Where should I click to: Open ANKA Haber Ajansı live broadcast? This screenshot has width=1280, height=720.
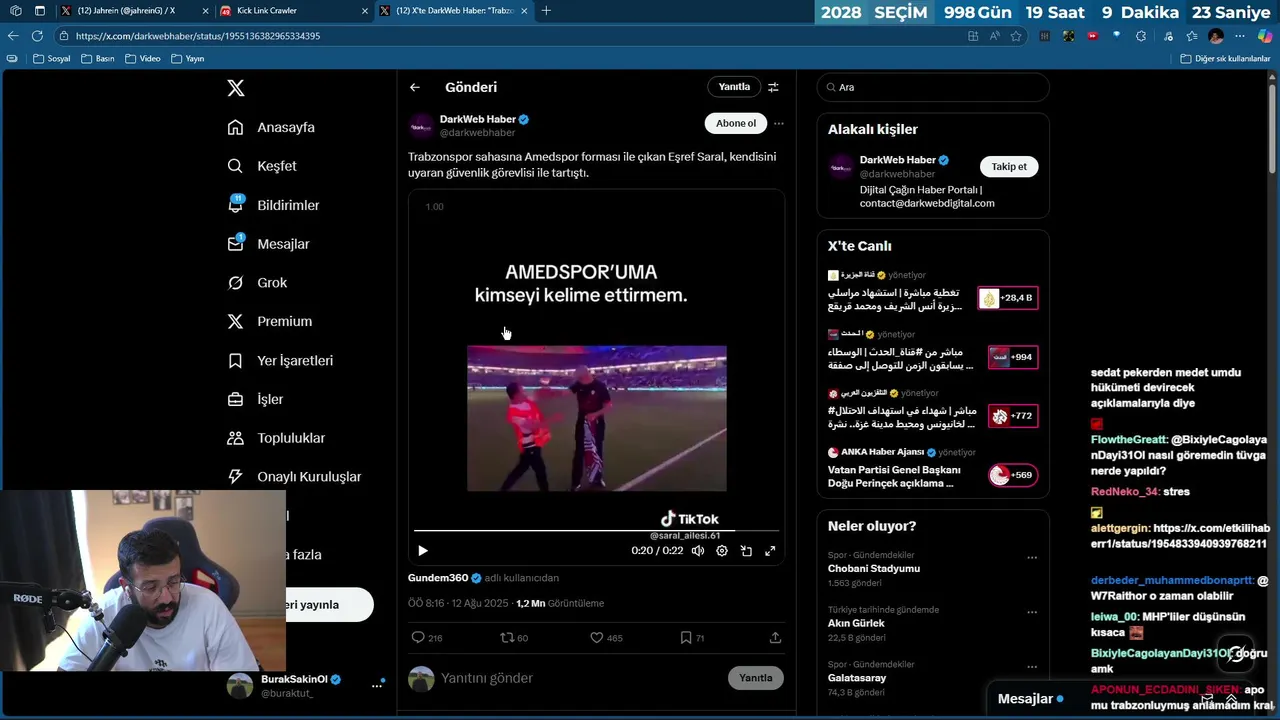932,467
